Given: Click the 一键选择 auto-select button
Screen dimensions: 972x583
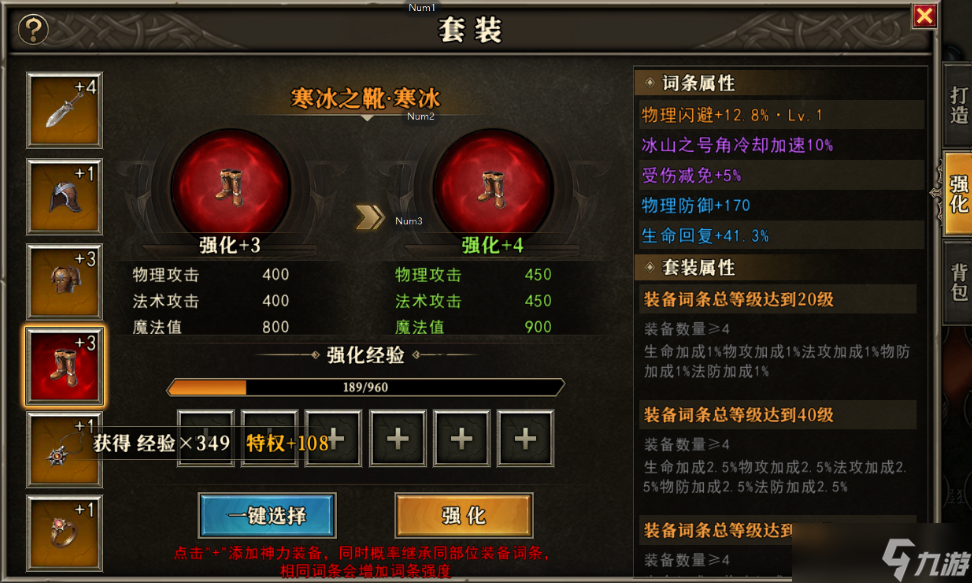Looking at the screenshot, I should click(x=267, y=515).
